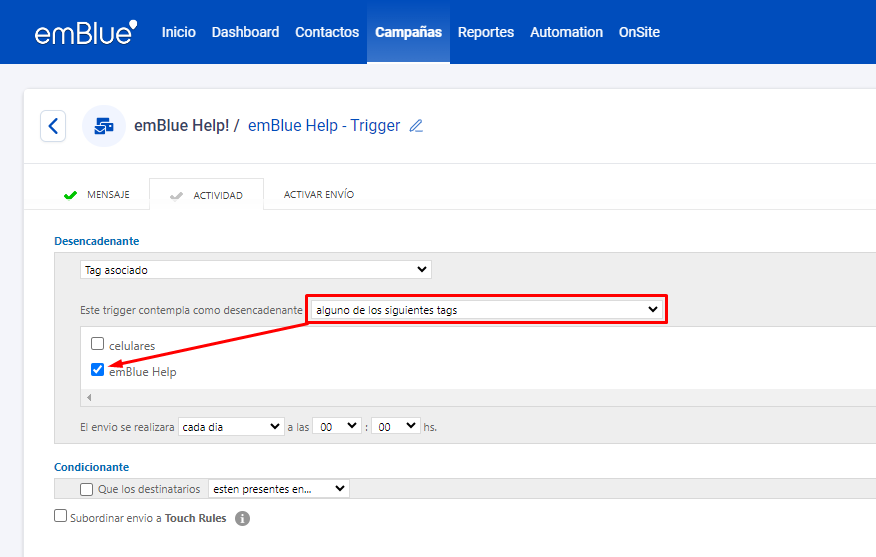Open Contactos section
Image resolution: width=876 pixels, height=557 pixels.
point(327,32)
